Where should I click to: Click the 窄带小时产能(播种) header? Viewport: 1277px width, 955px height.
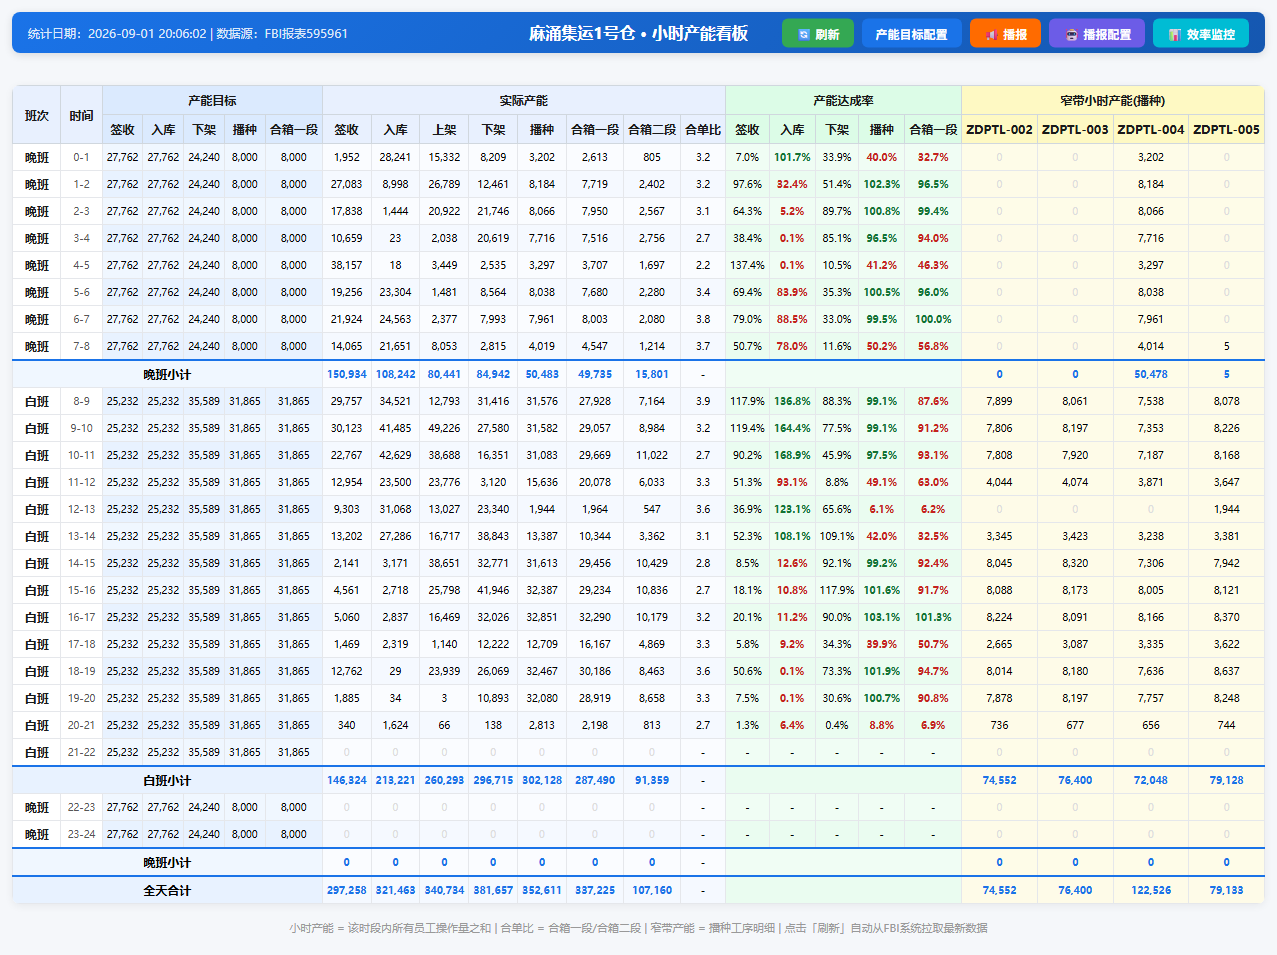pyautogui.click(x=1112, y=100)
